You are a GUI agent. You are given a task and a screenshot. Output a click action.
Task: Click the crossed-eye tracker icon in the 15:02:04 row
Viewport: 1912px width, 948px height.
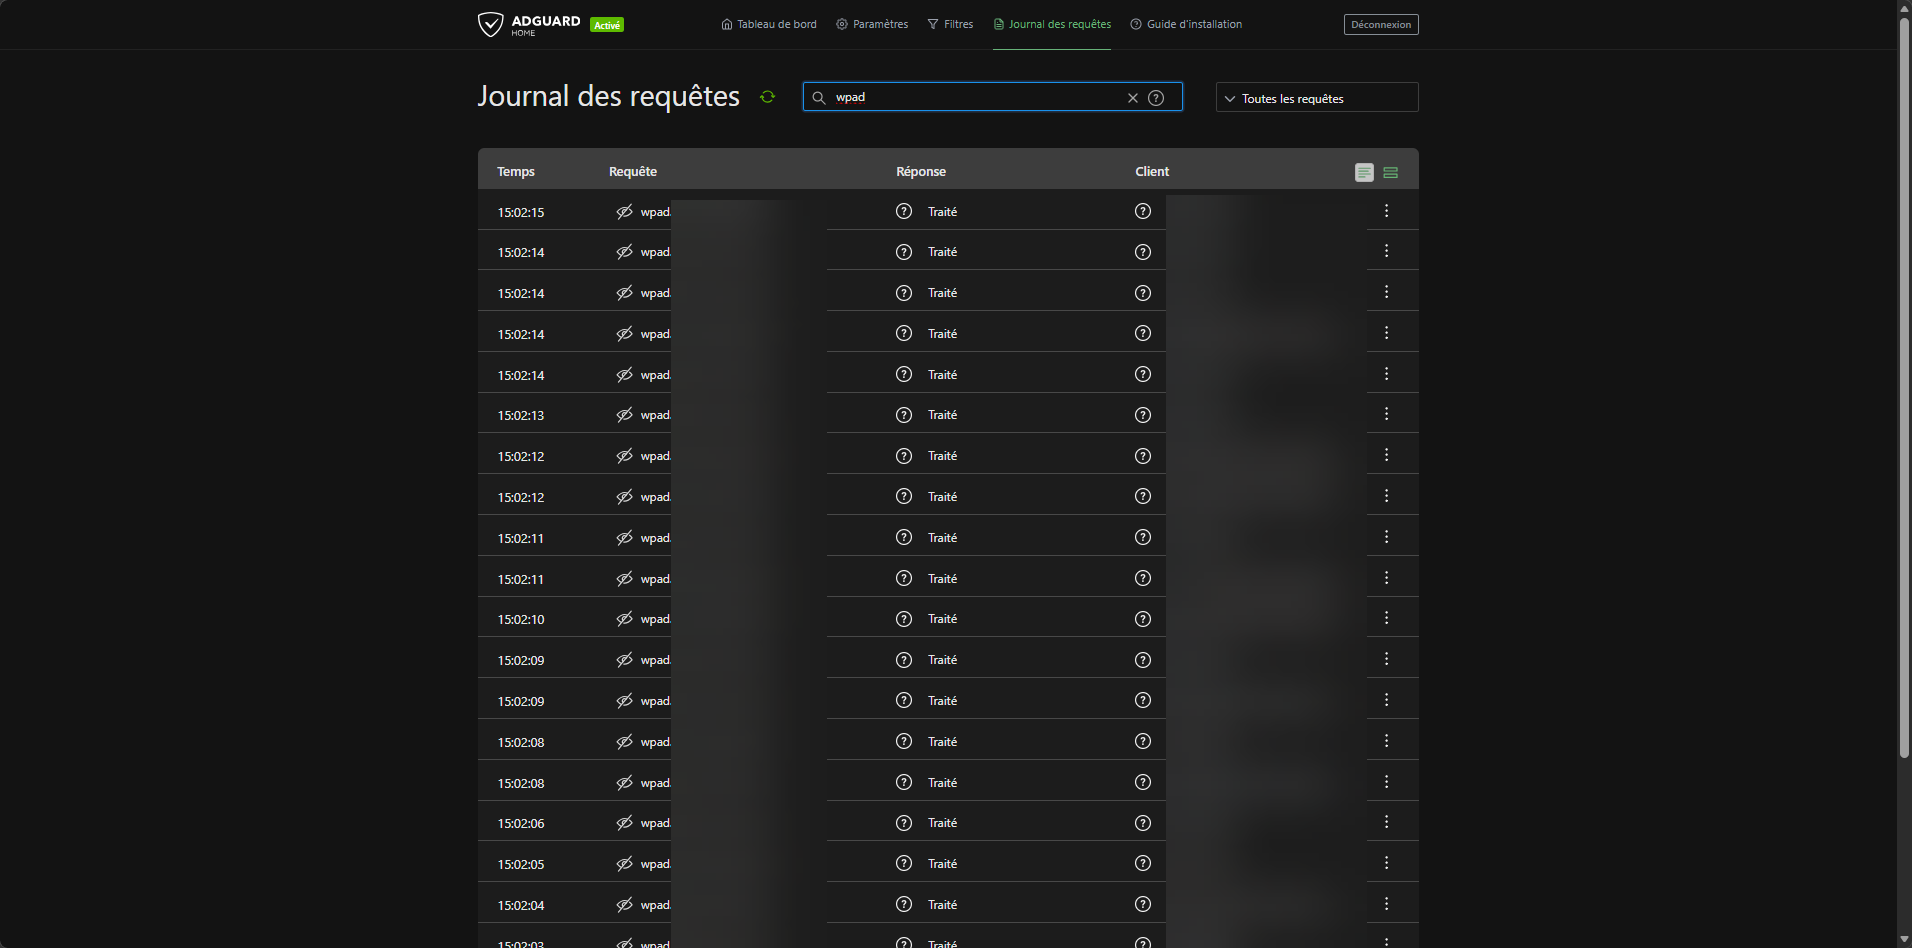624,905
